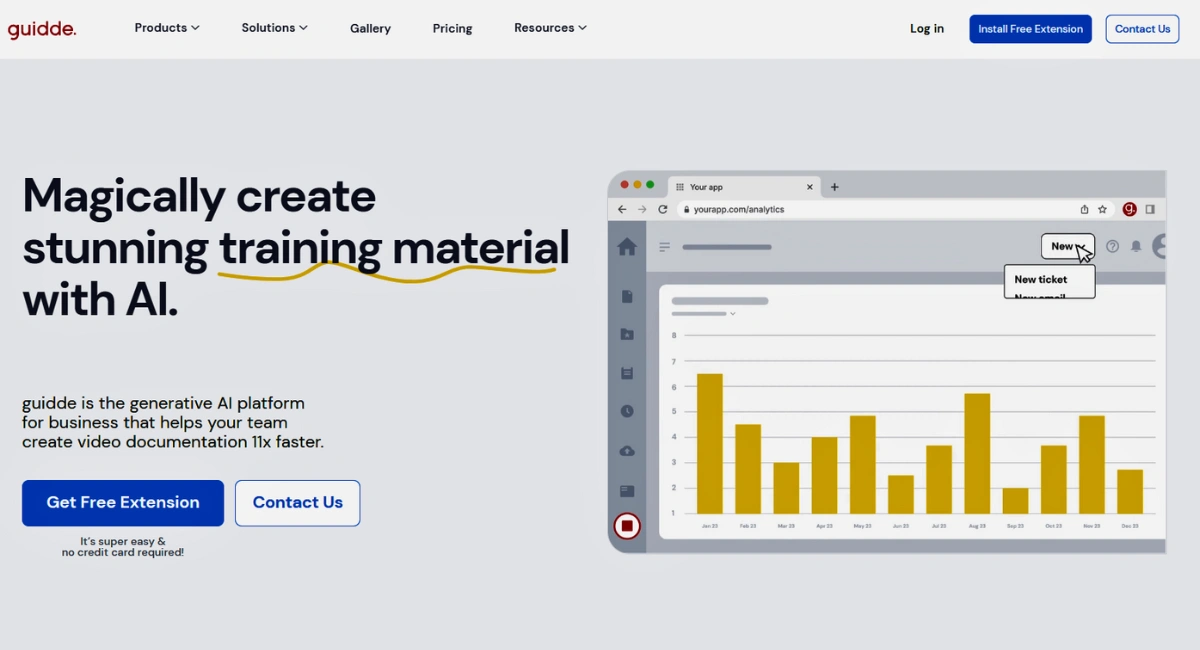Viewport: 1200px width, 650px height.
Task: Click the red guidde extension icon
Action: point(1130,209)
